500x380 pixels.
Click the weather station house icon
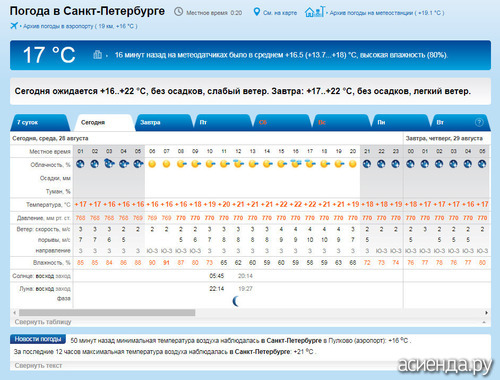[x=314, y=12]
